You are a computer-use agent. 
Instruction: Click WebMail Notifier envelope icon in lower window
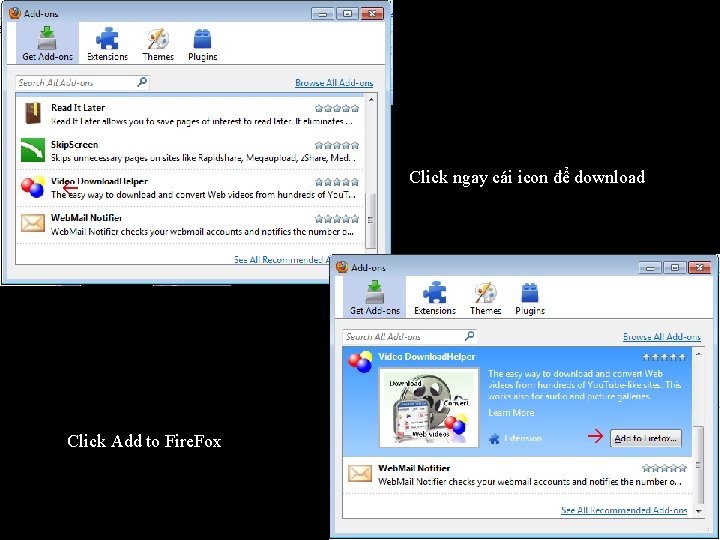coord(360,473)
